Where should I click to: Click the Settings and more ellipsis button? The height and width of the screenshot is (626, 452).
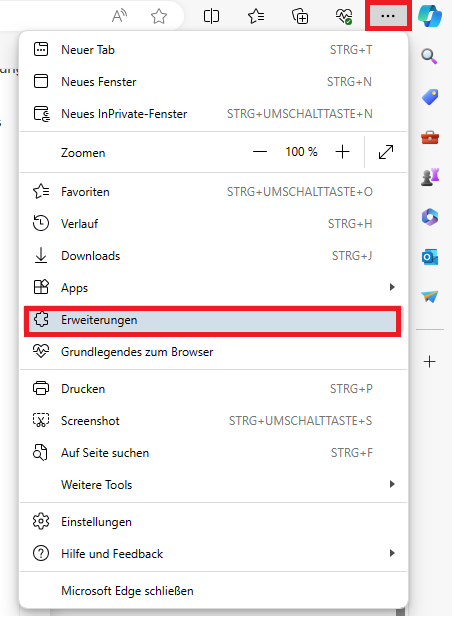click(x=388, y=16)
